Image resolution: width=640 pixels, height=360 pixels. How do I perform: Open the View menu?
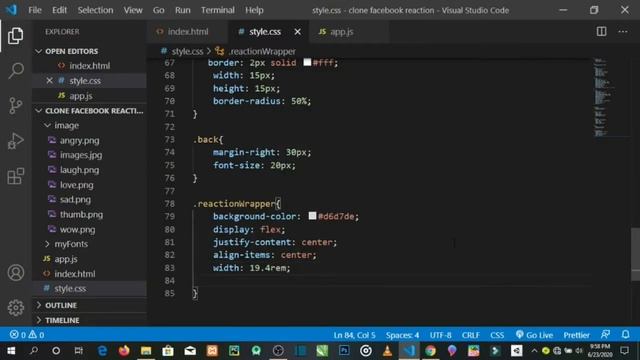tap(133, 10)
